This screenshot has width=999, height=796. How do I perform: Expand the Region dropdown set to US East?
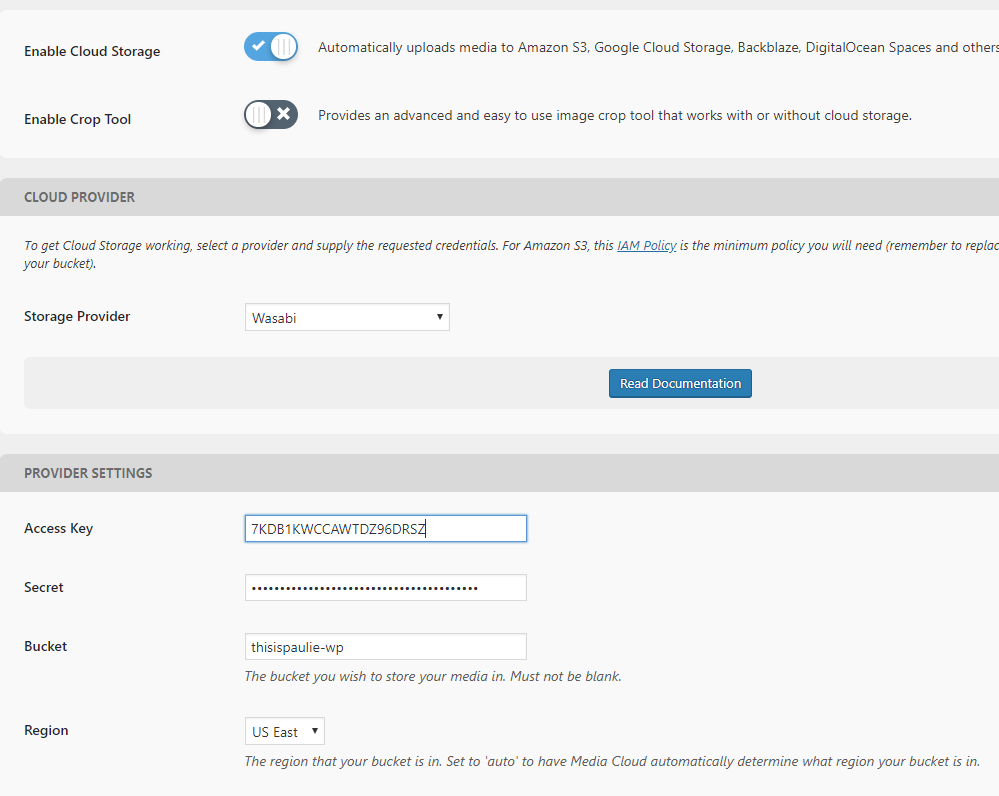285,731
